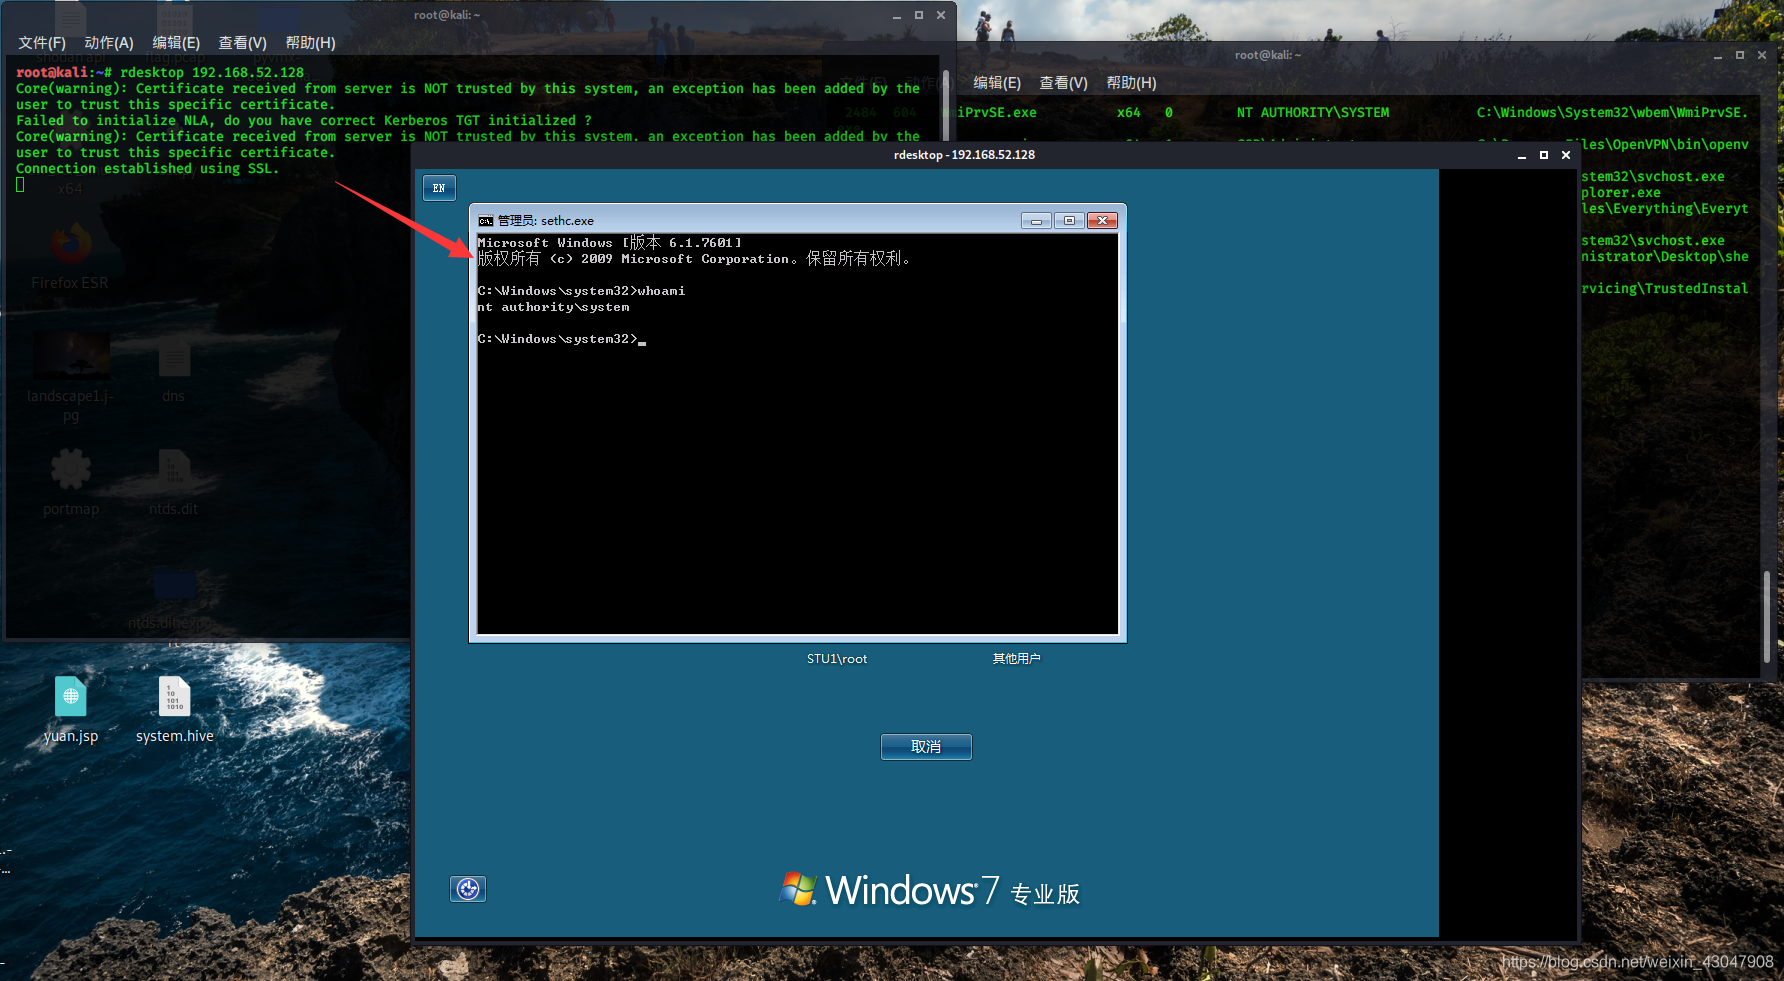The height and width of the screenshot is (981, 1784).
Task: Open the Ease of Access icon
Action: (x=468, y=889)
